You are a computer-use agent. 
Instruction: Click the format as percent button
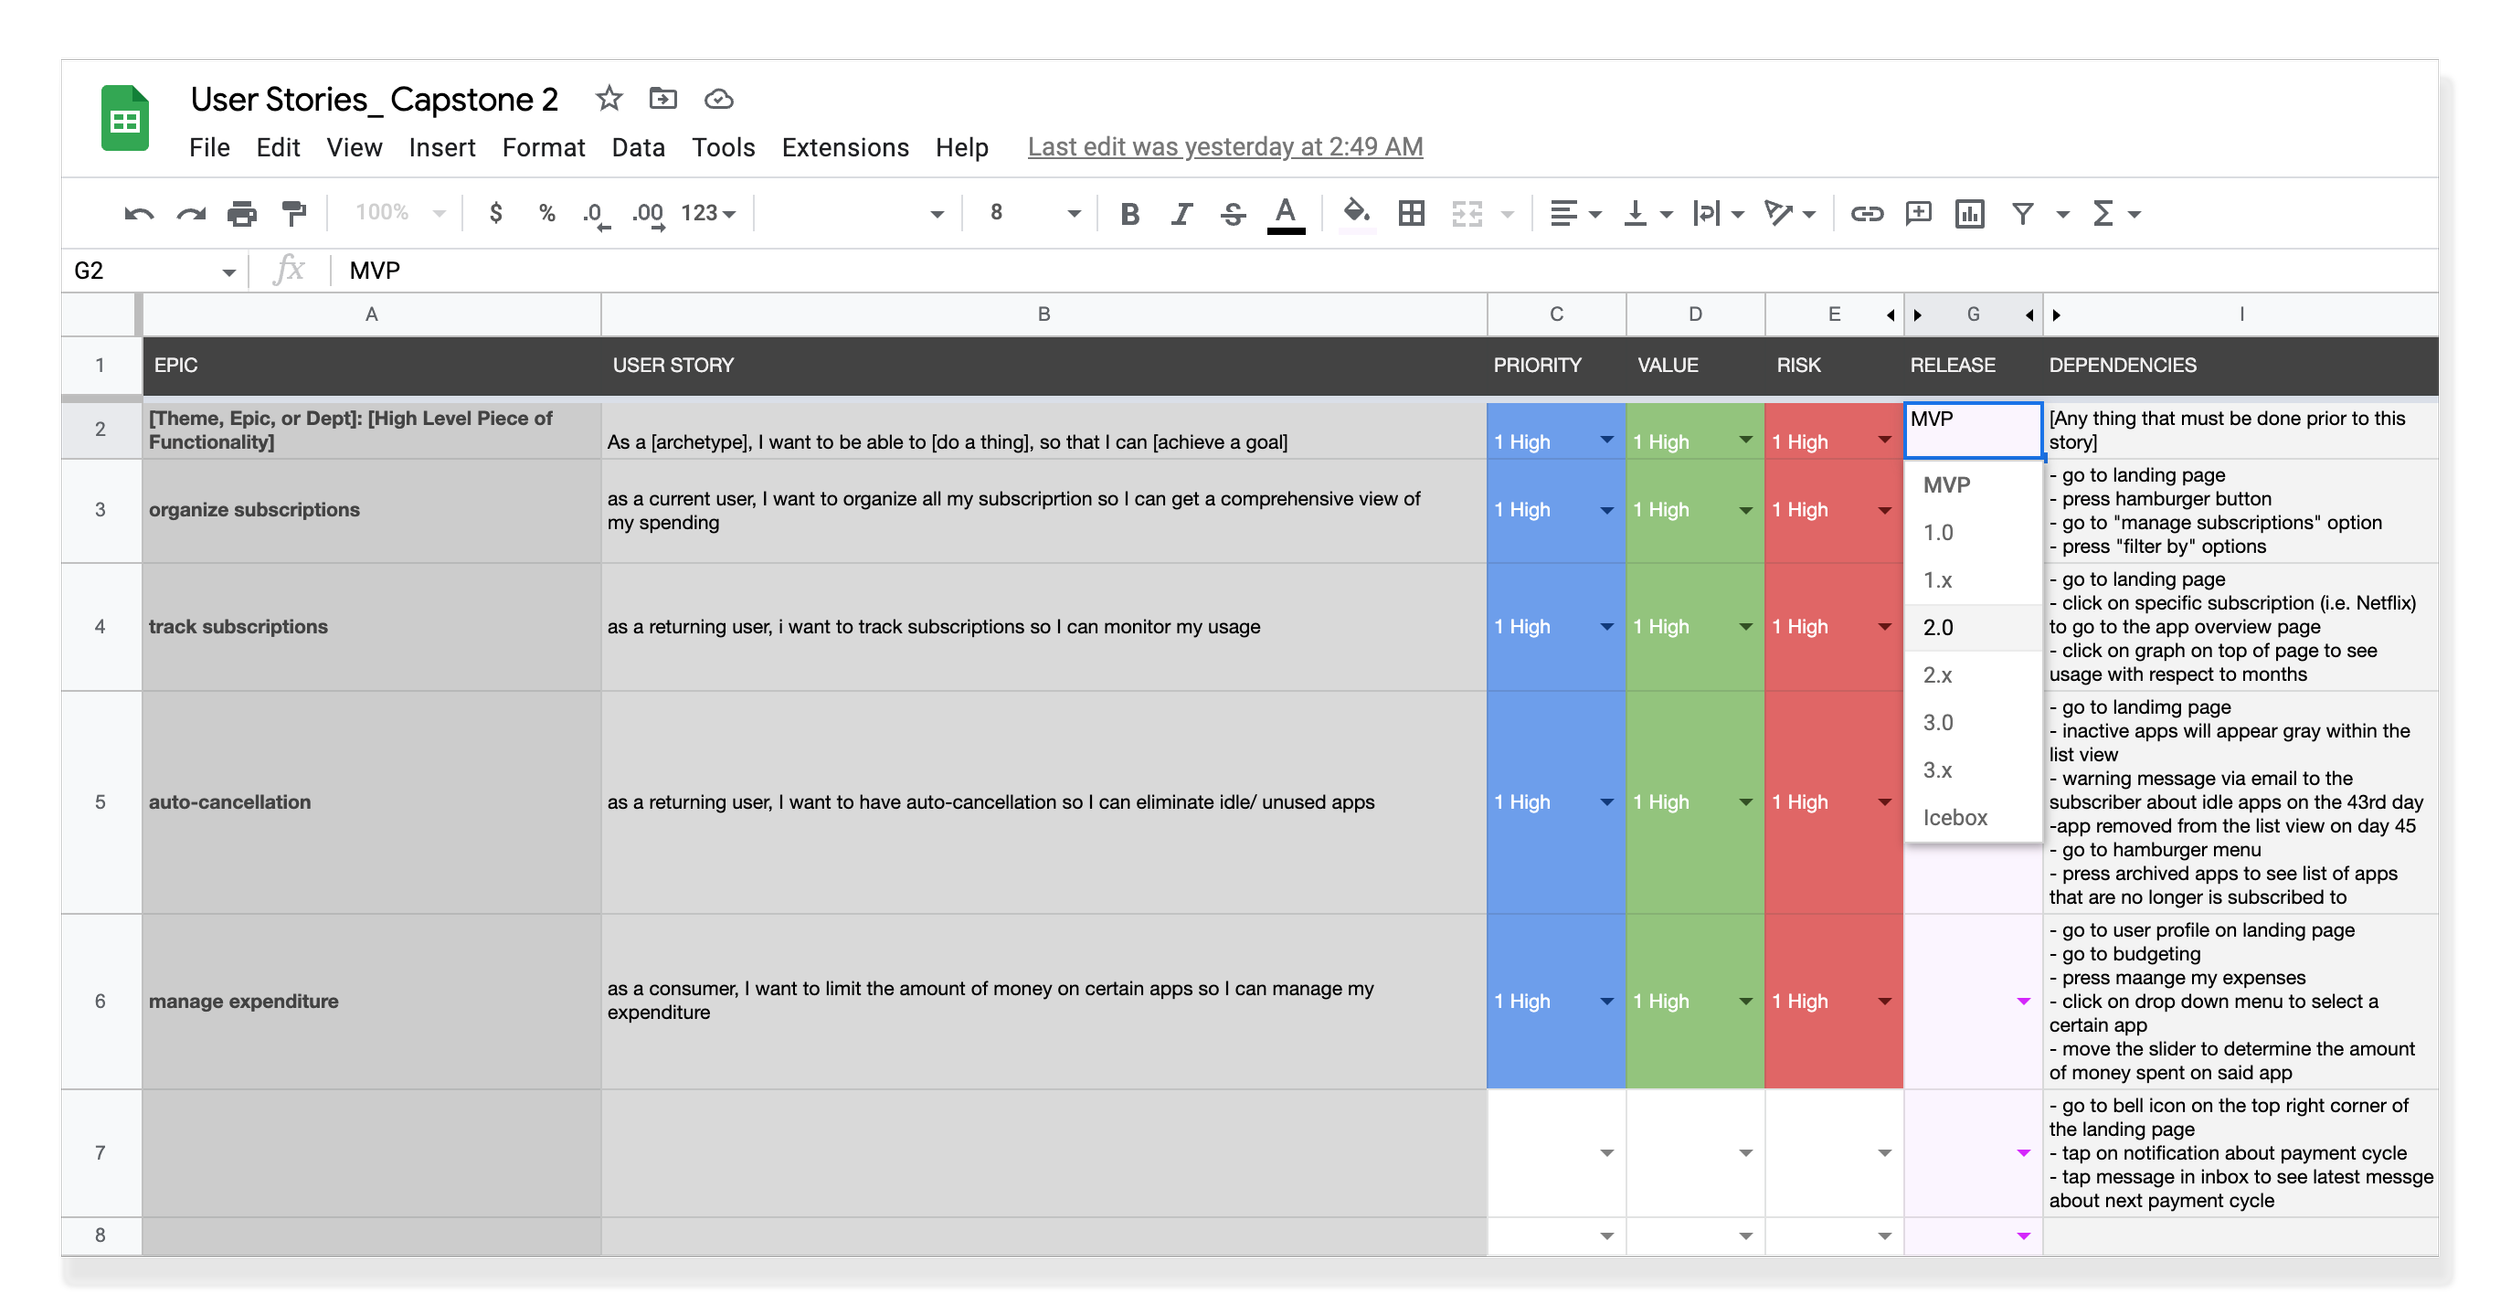point(546,213)
